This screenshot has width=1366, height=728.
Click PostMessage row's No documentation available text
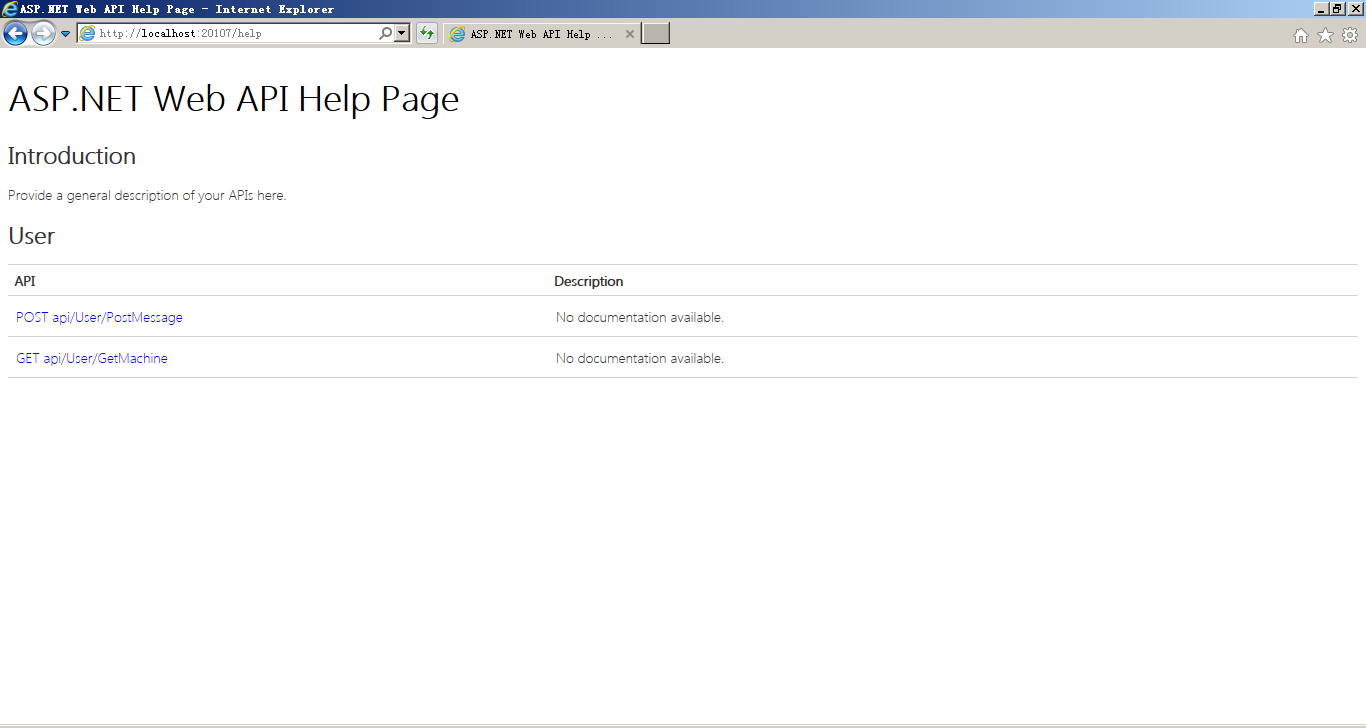click(x=640, y=317)
